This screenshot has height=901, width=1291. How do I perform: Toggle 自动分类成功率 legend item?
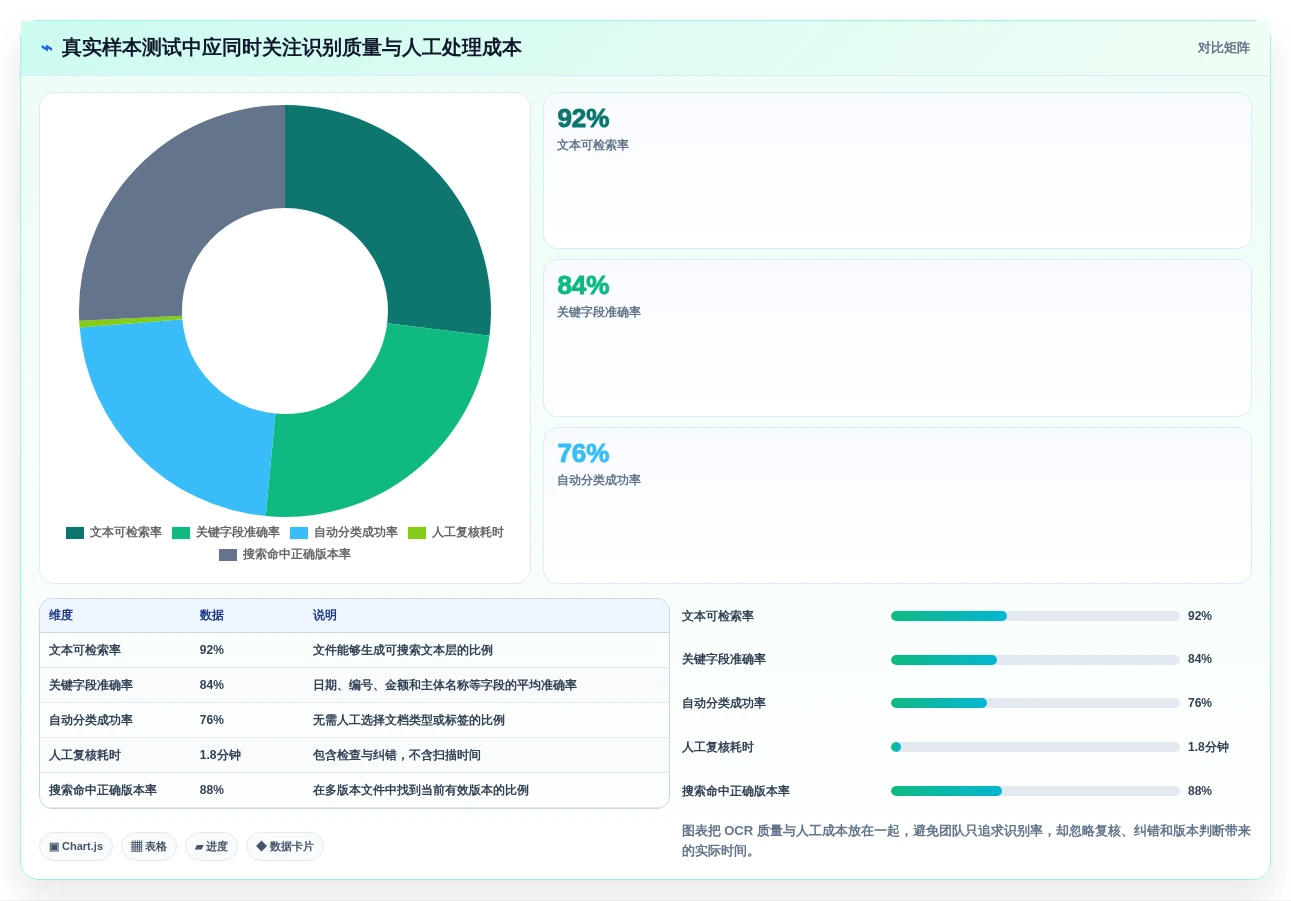(344, 533)
